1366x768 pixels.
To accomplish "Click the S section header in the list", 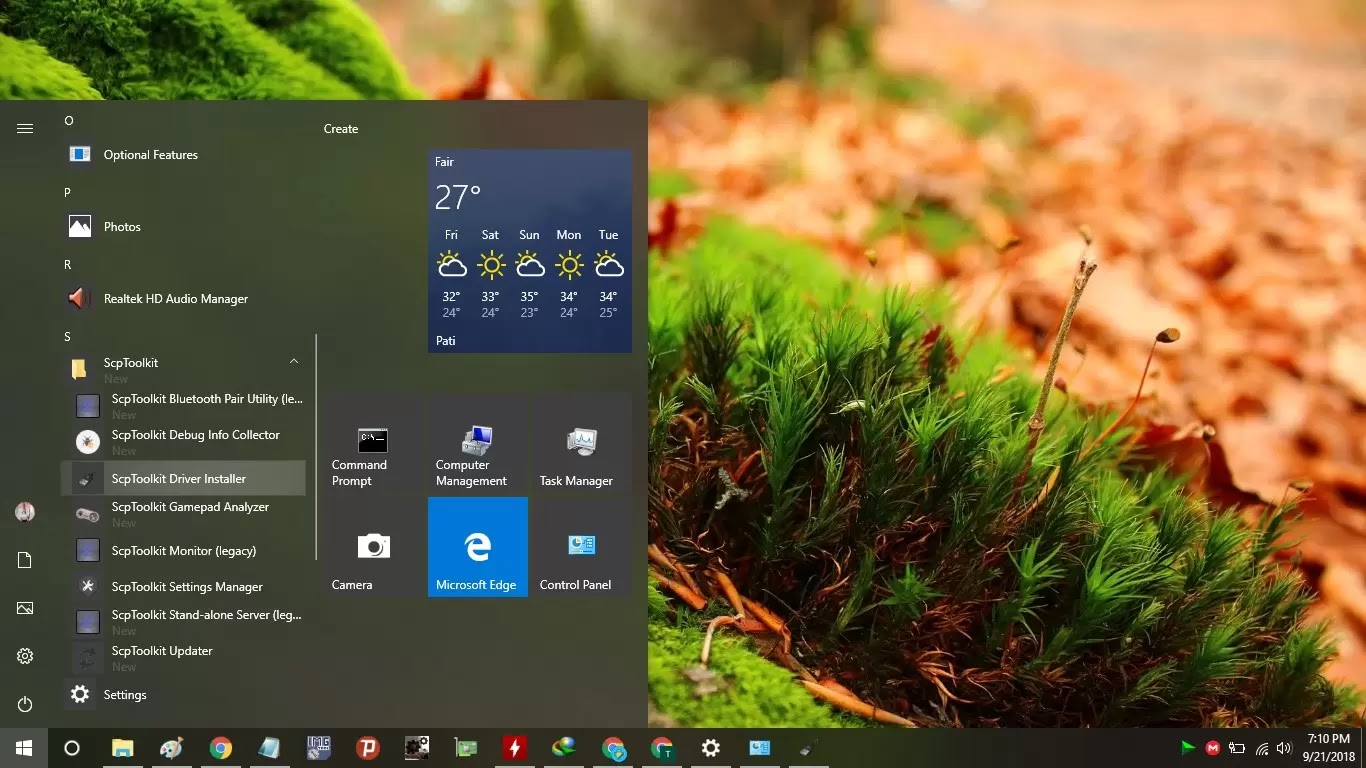I will (67, 336).
